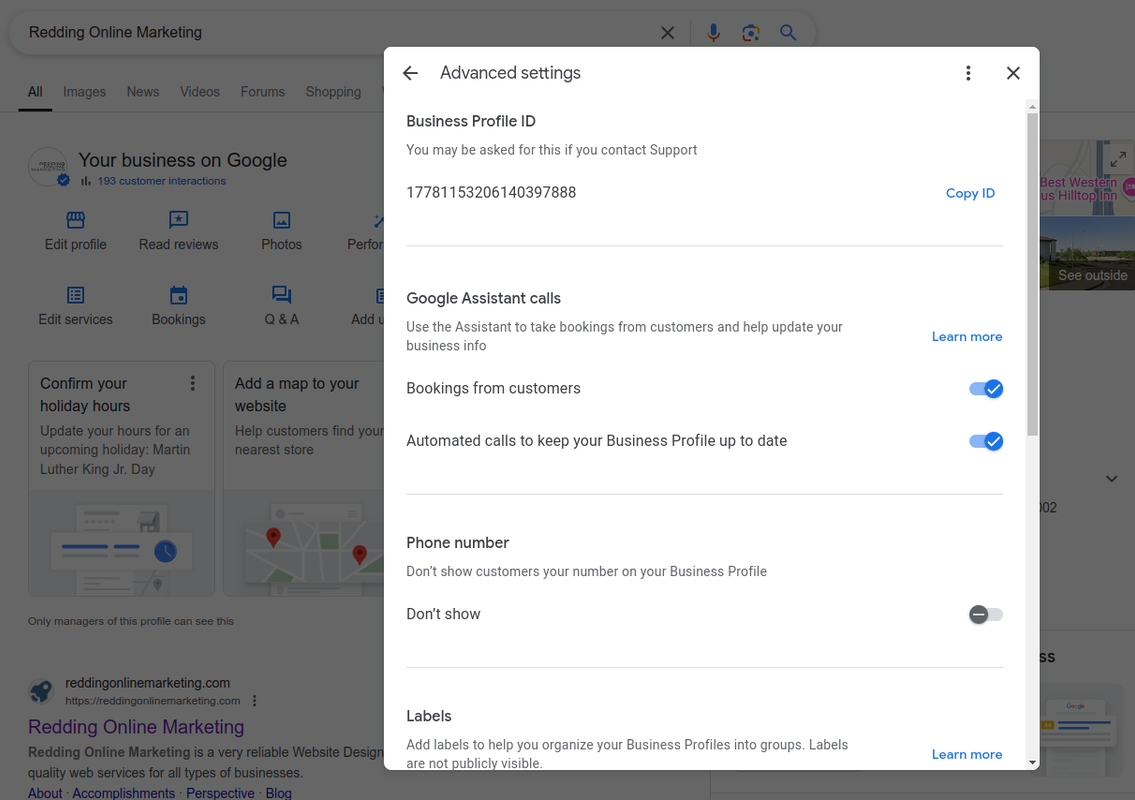Open Learn more for Labels

point(966,754)
